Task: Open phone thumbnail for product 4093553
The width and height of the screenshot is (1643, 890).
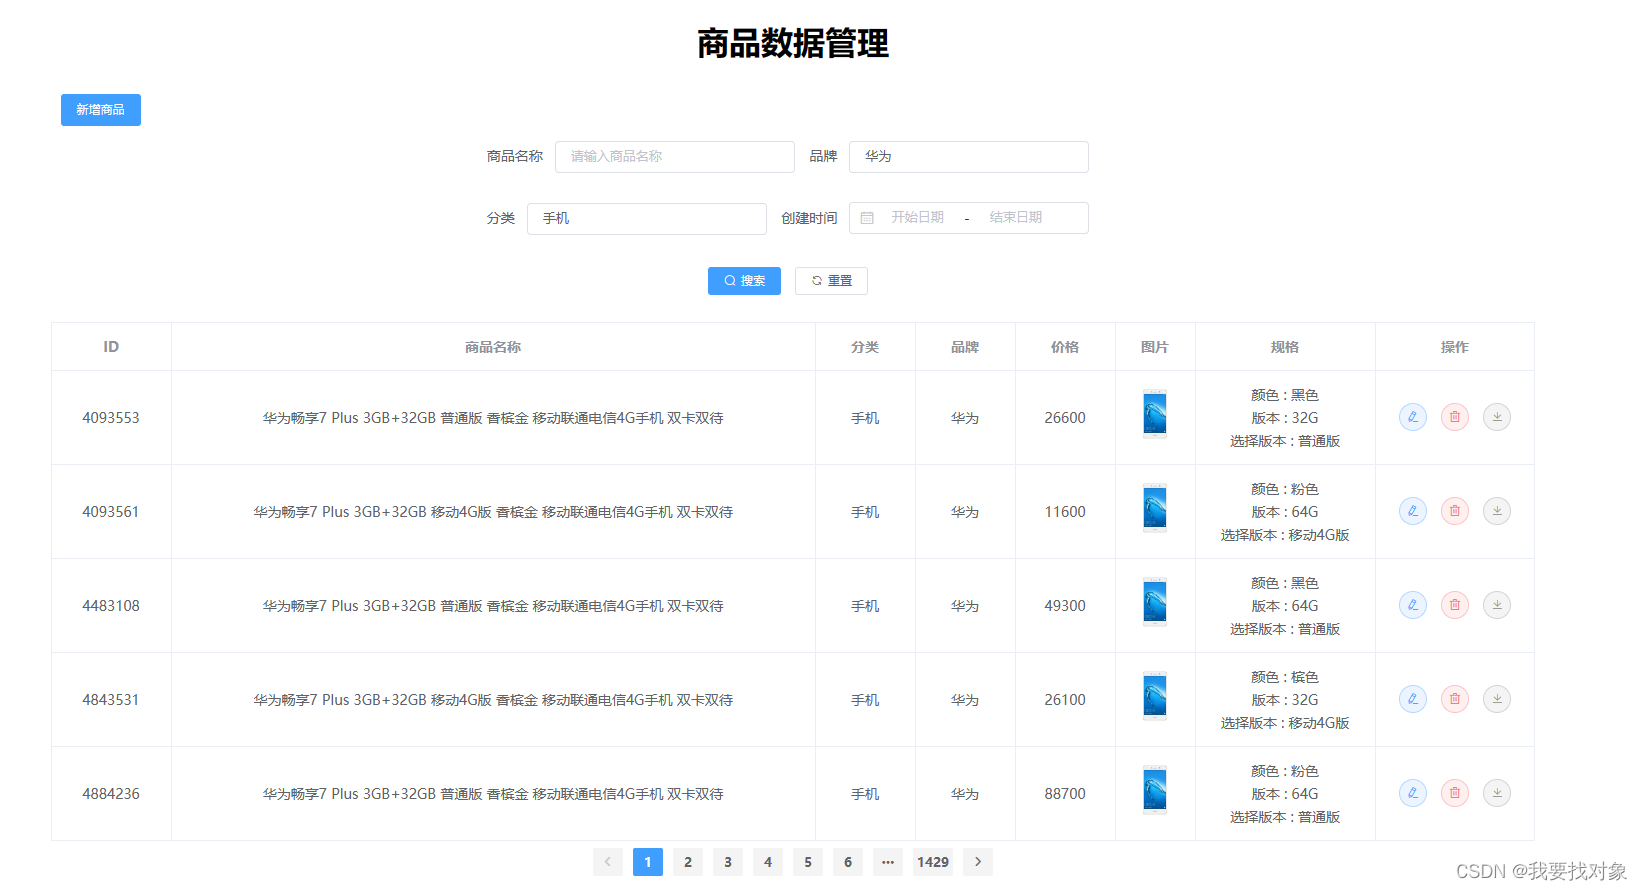Action: point(1155,414)
